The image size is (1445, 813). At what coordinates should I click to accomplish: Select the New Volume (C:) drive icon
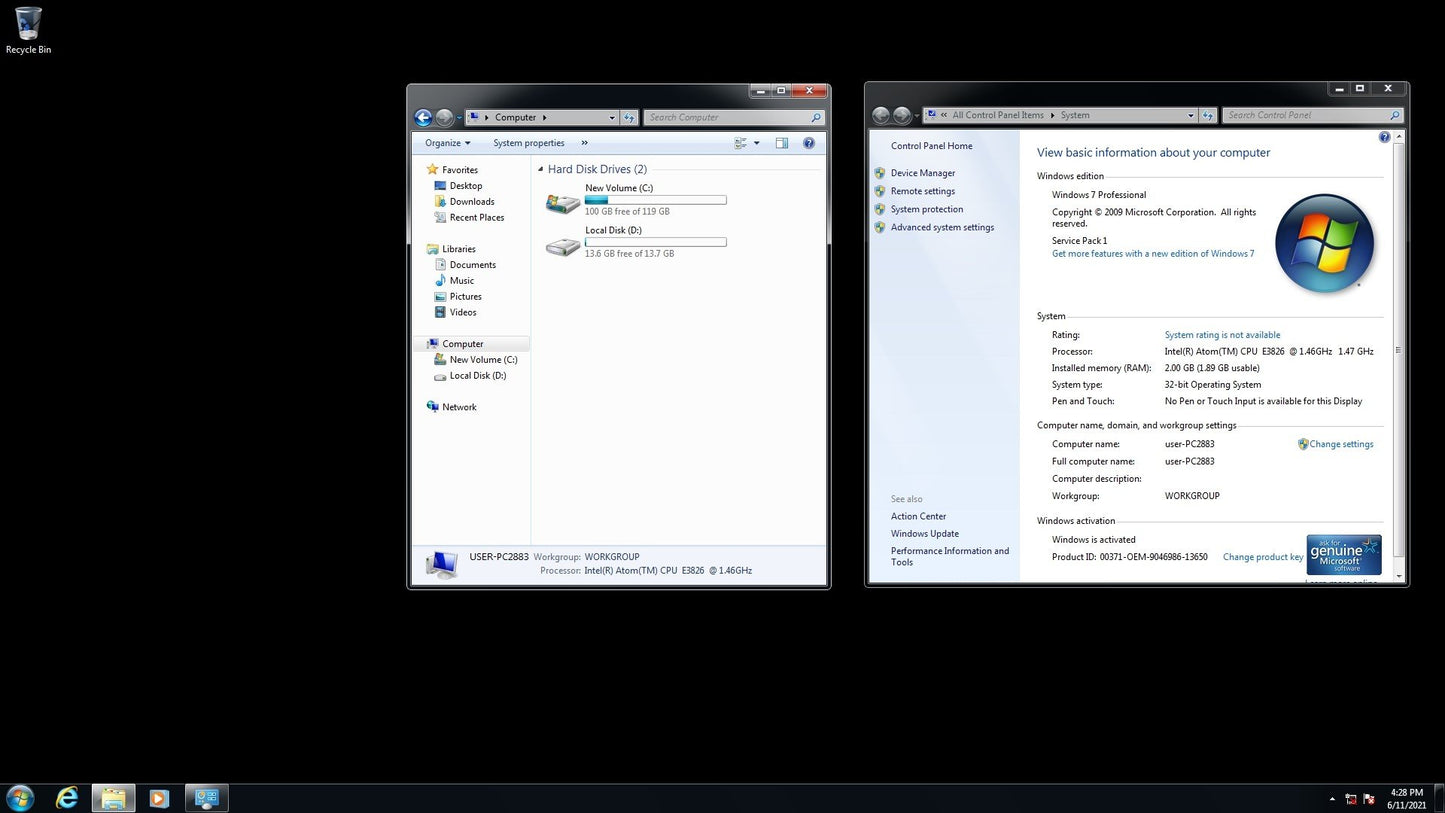point(563,203)
